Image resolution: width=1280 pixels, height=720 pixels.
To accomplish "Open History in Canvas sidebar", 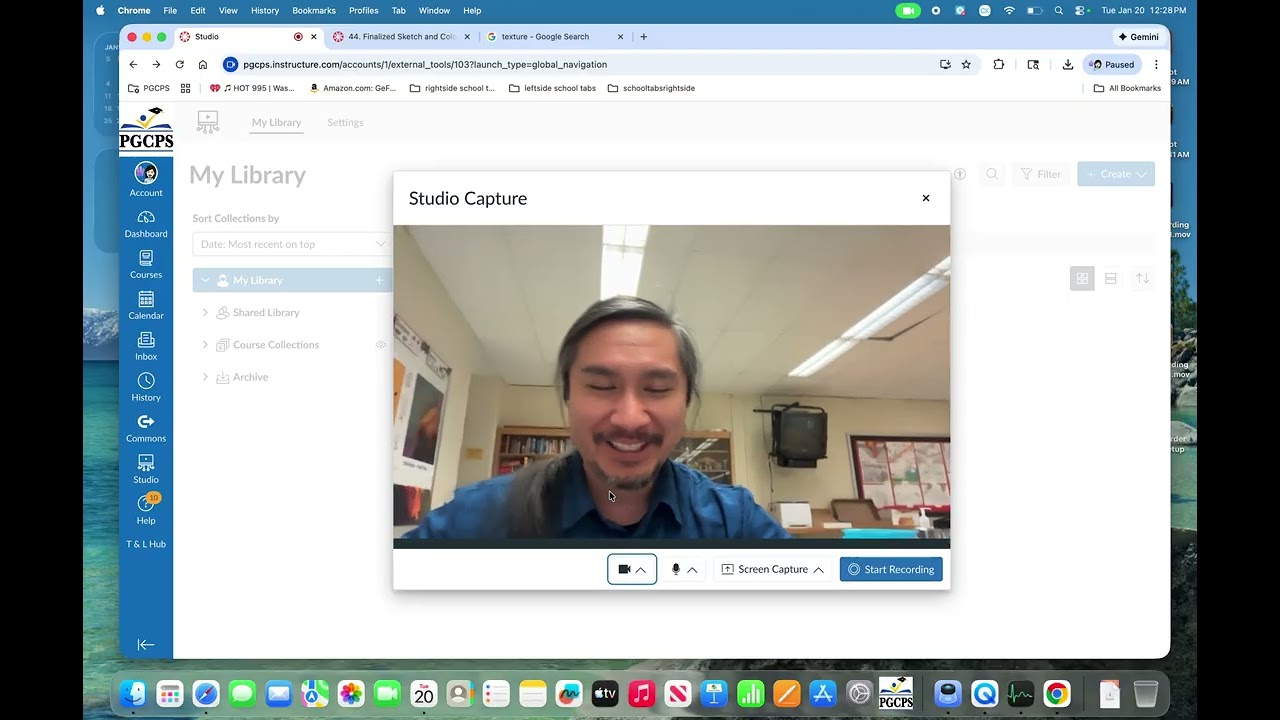I will (146, 388).
